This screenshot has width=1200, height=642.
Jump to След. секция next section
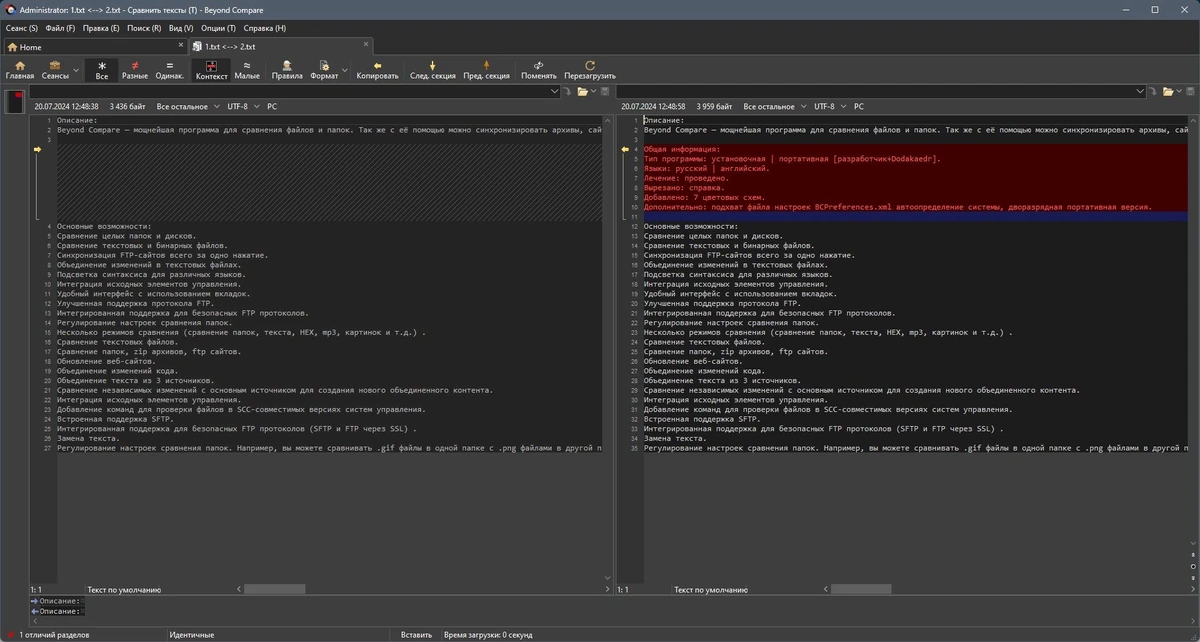tap(432, 70)
